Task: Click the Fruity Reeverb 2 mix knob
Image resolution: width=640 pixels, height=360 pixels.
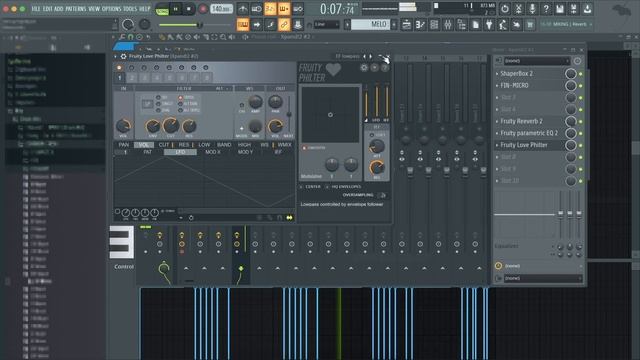Action: click(571, 121)
